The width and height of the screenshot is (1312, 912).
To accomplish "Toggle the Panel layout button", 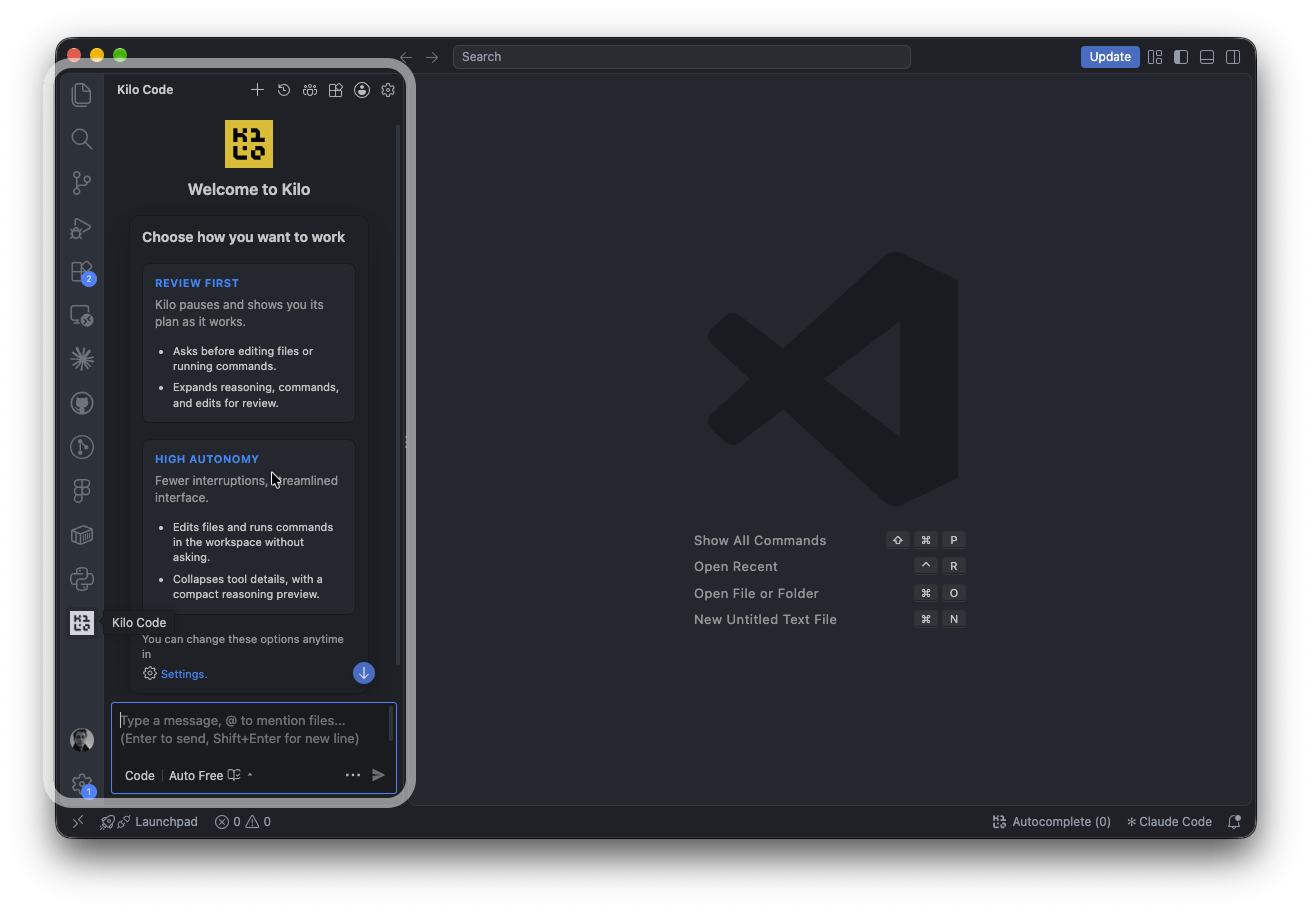I will (1207, 57).
